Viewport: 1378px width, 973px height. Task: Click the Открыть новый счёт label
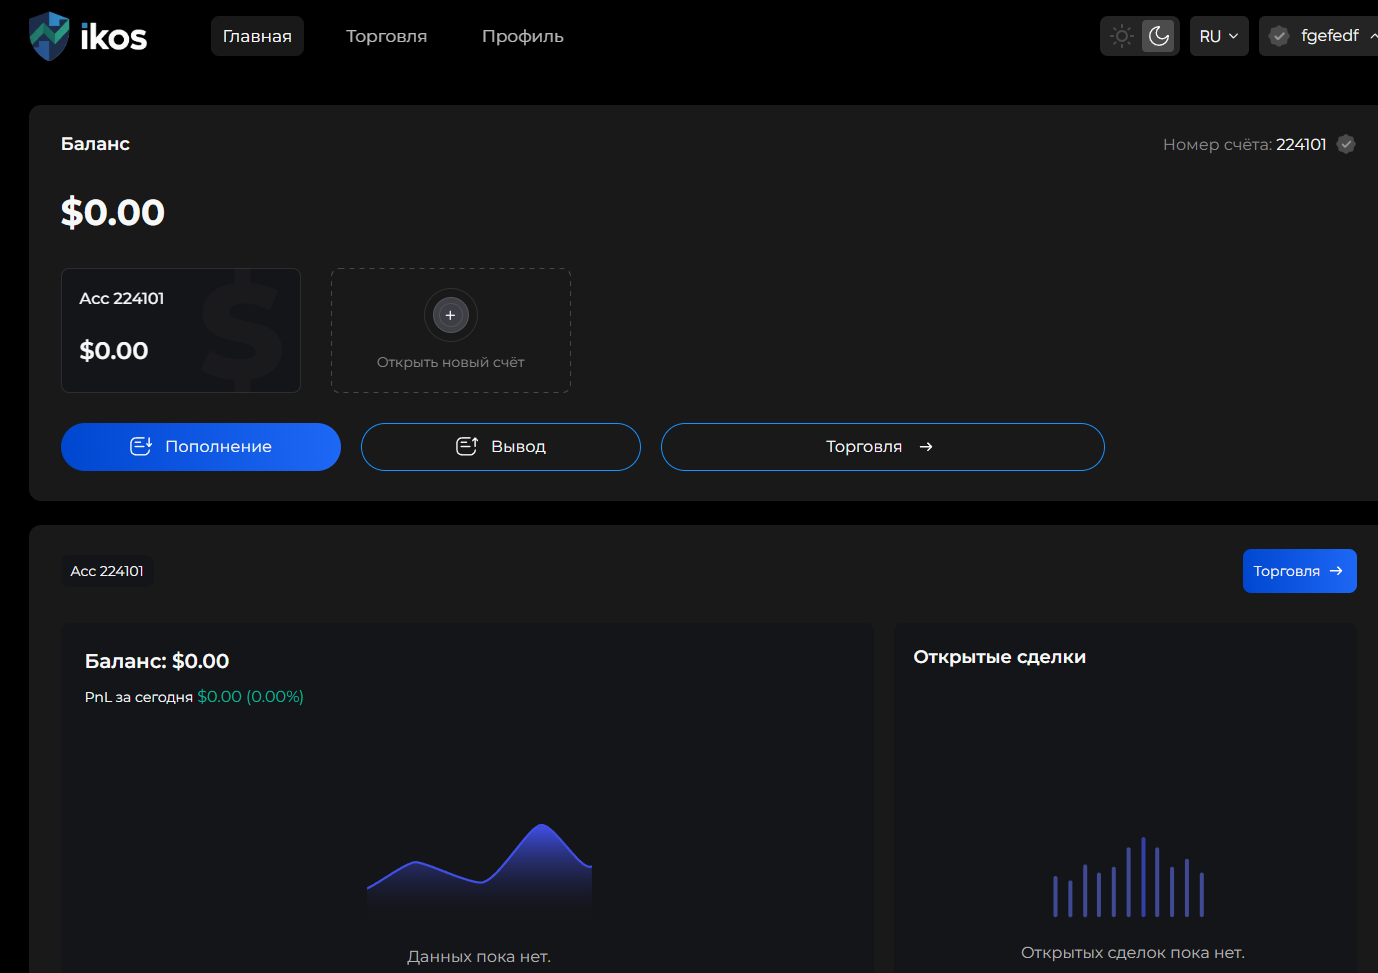click(450, 362)
